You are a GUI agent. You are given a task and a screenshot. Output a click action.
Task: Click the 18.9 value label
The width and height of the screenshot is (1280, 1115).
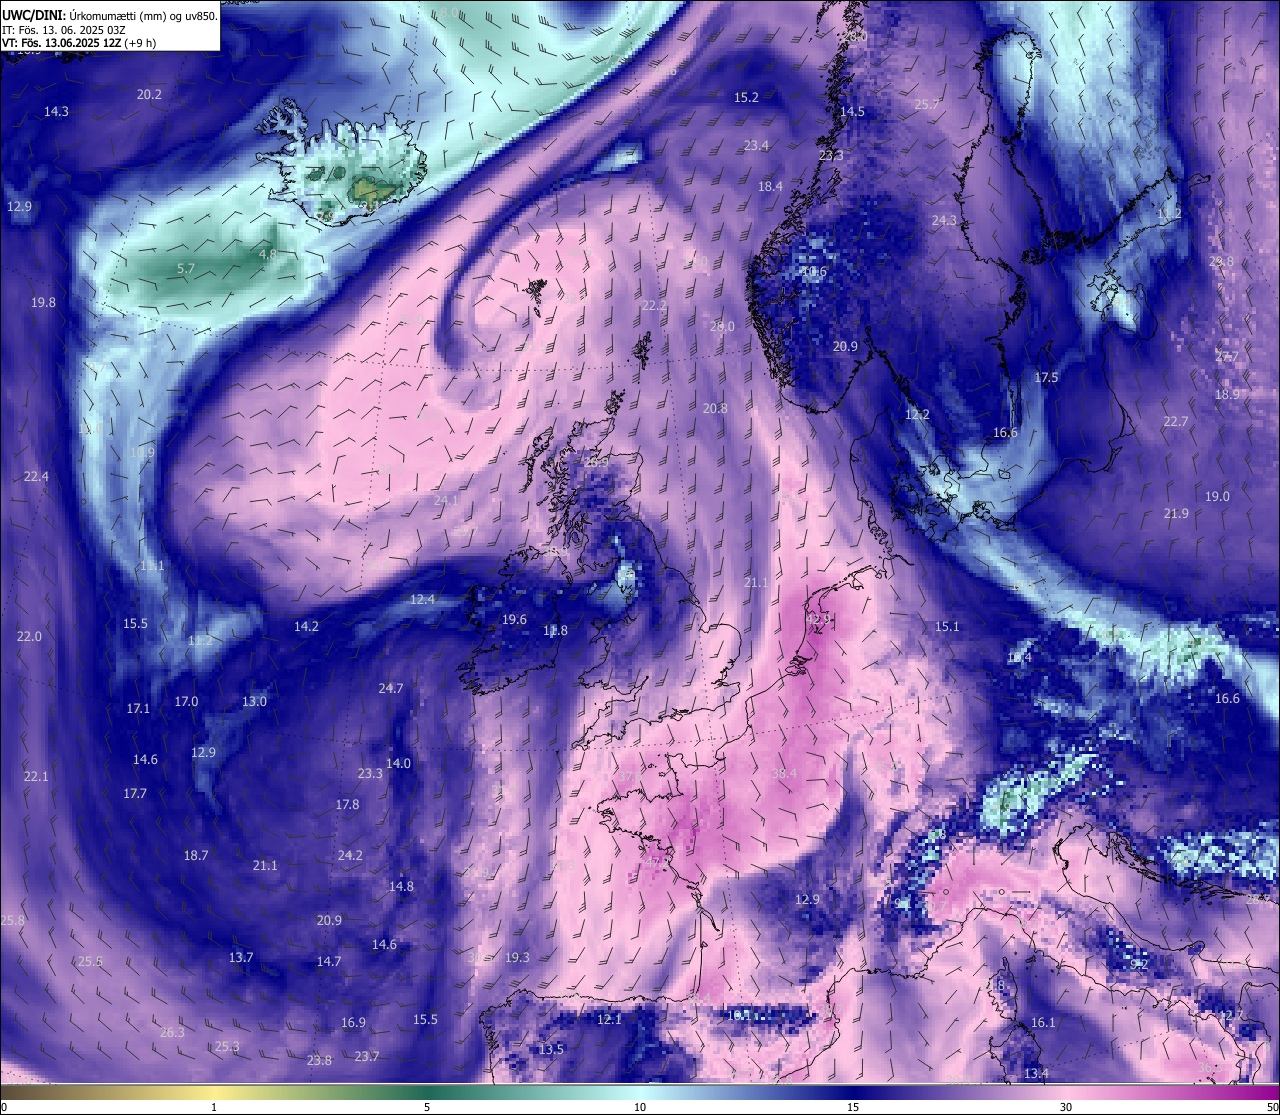(1227, 394)
